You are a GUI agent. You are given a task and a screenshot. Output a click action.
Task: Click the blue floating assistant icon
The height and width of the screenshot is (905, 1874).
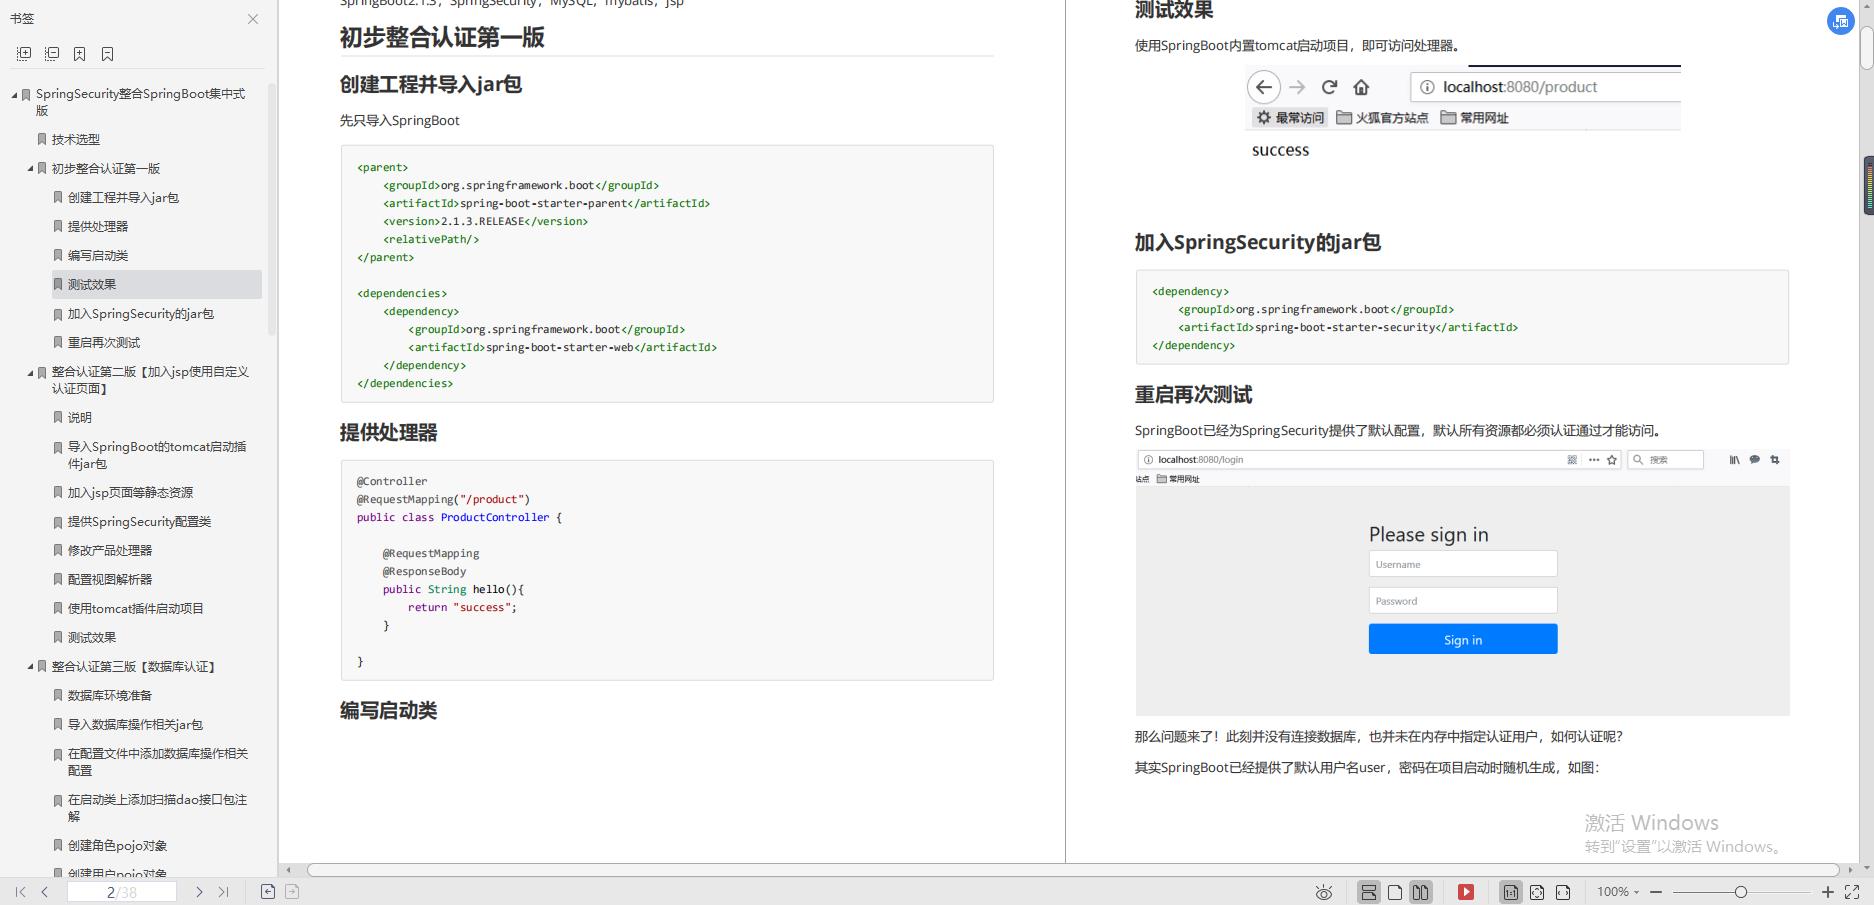point(1841,21)
